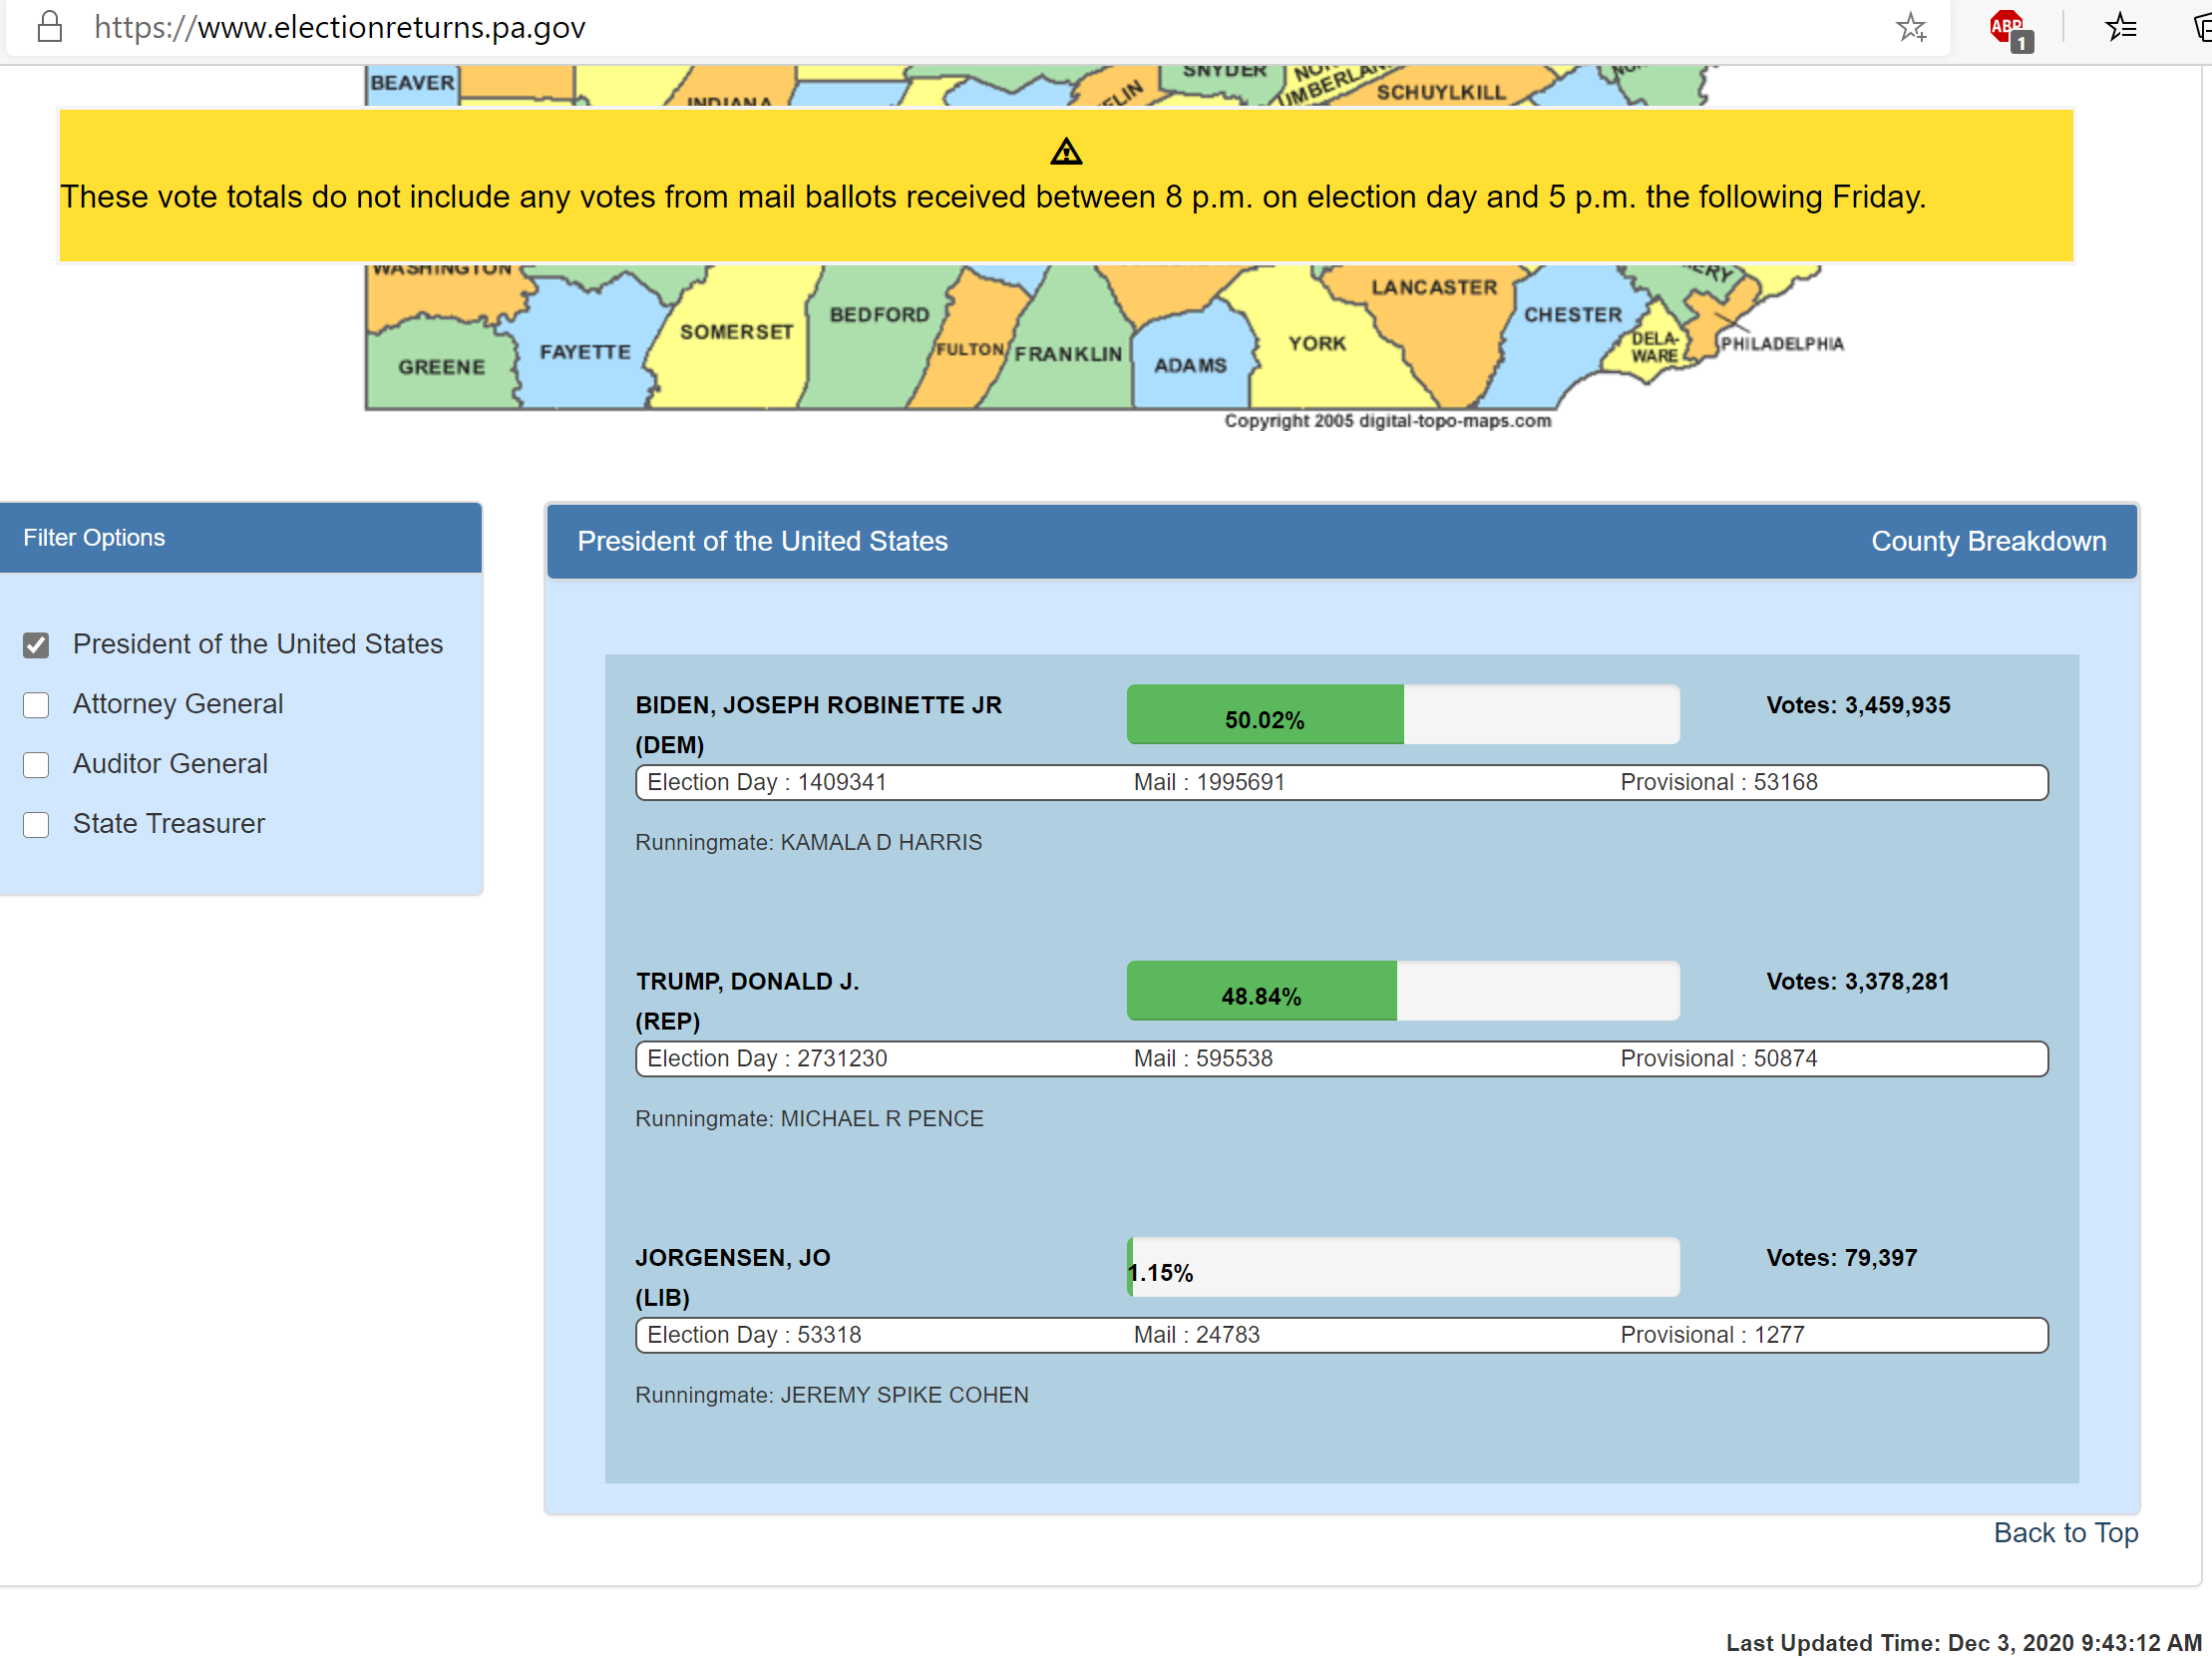2212x1658 pixels.
Task: Check the Attorney General filter
Action: click(x=36, y=705)
